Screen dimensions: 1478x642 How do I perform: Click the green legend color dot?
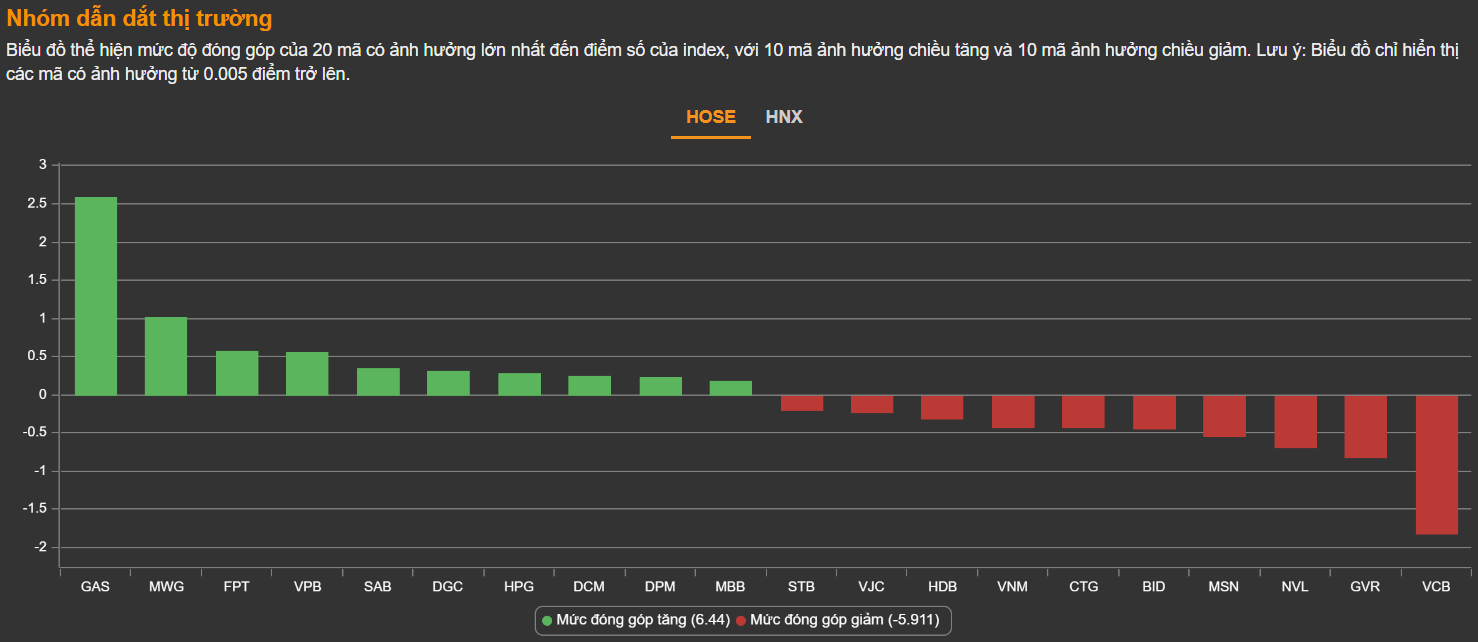[547, 621]
